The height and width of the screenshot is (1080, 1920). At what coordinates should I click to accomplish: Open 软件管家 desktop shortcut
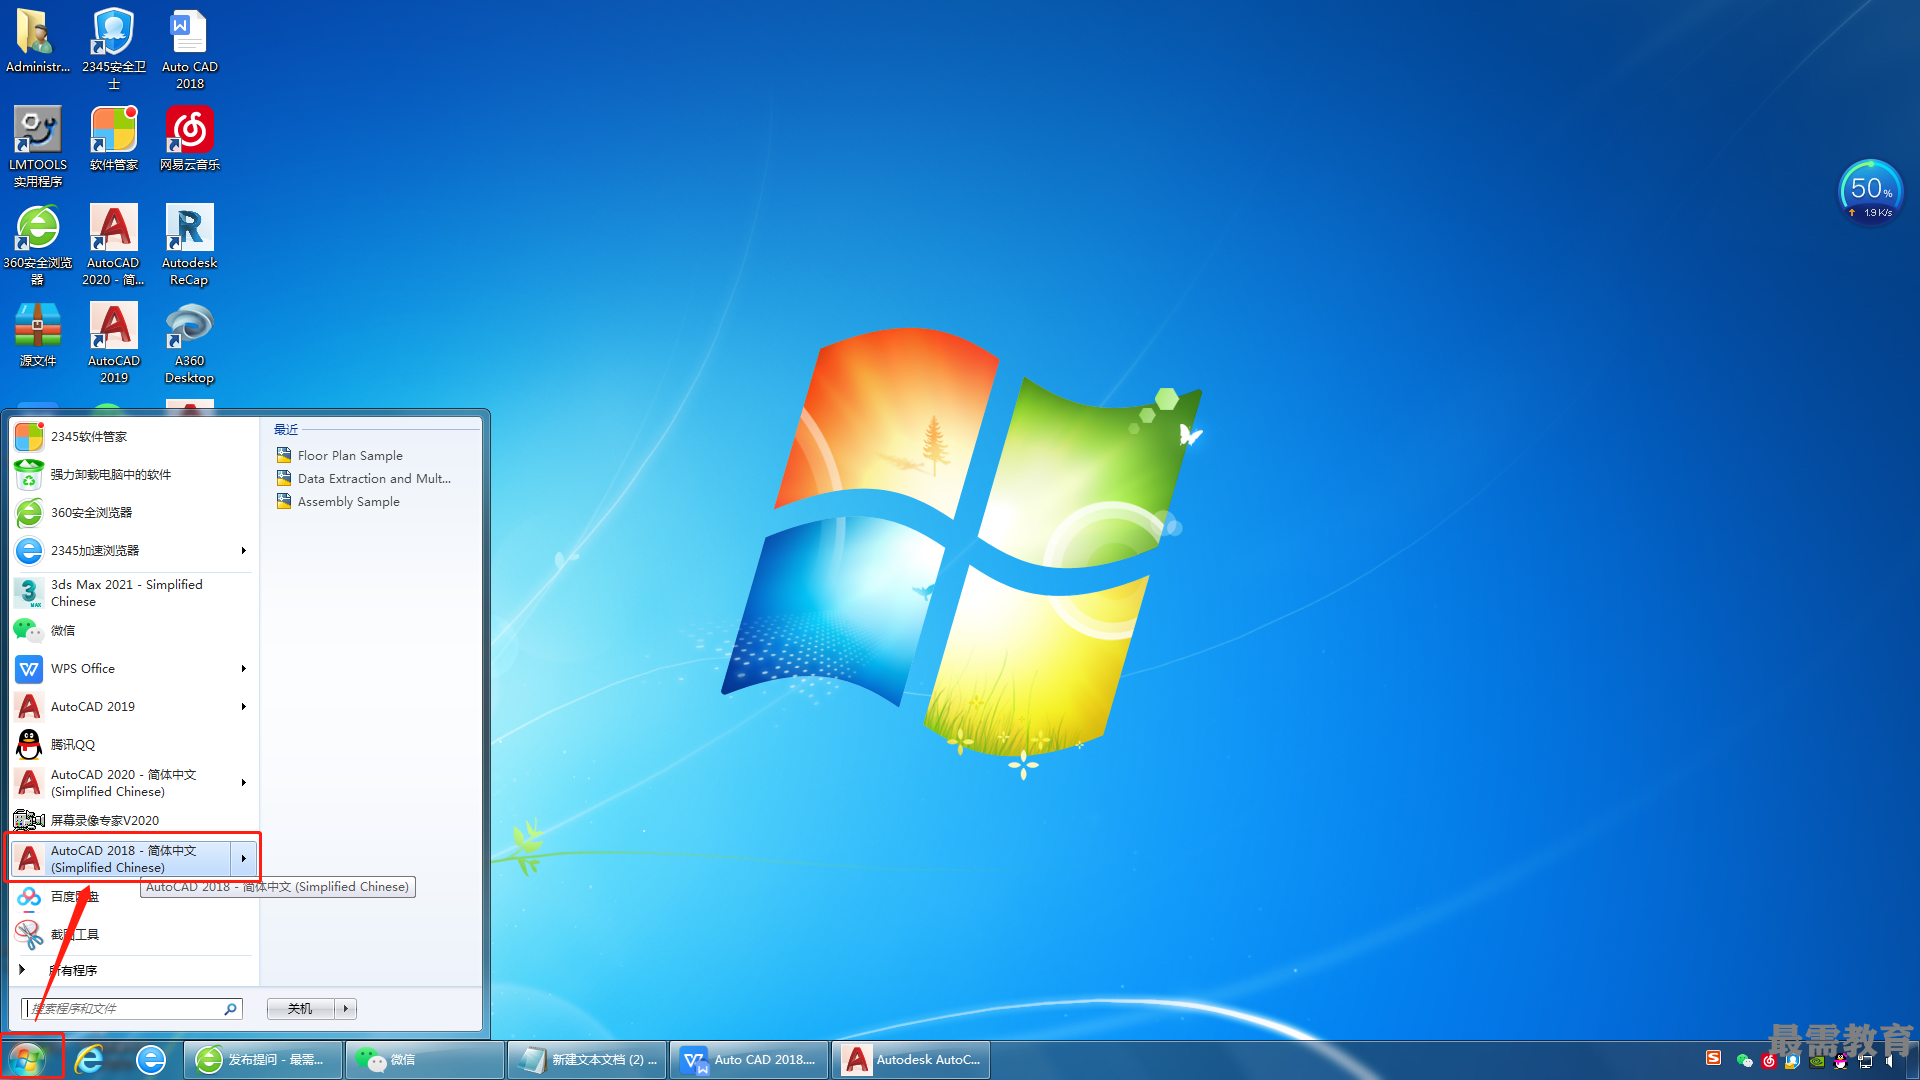(x=113, y=138)
